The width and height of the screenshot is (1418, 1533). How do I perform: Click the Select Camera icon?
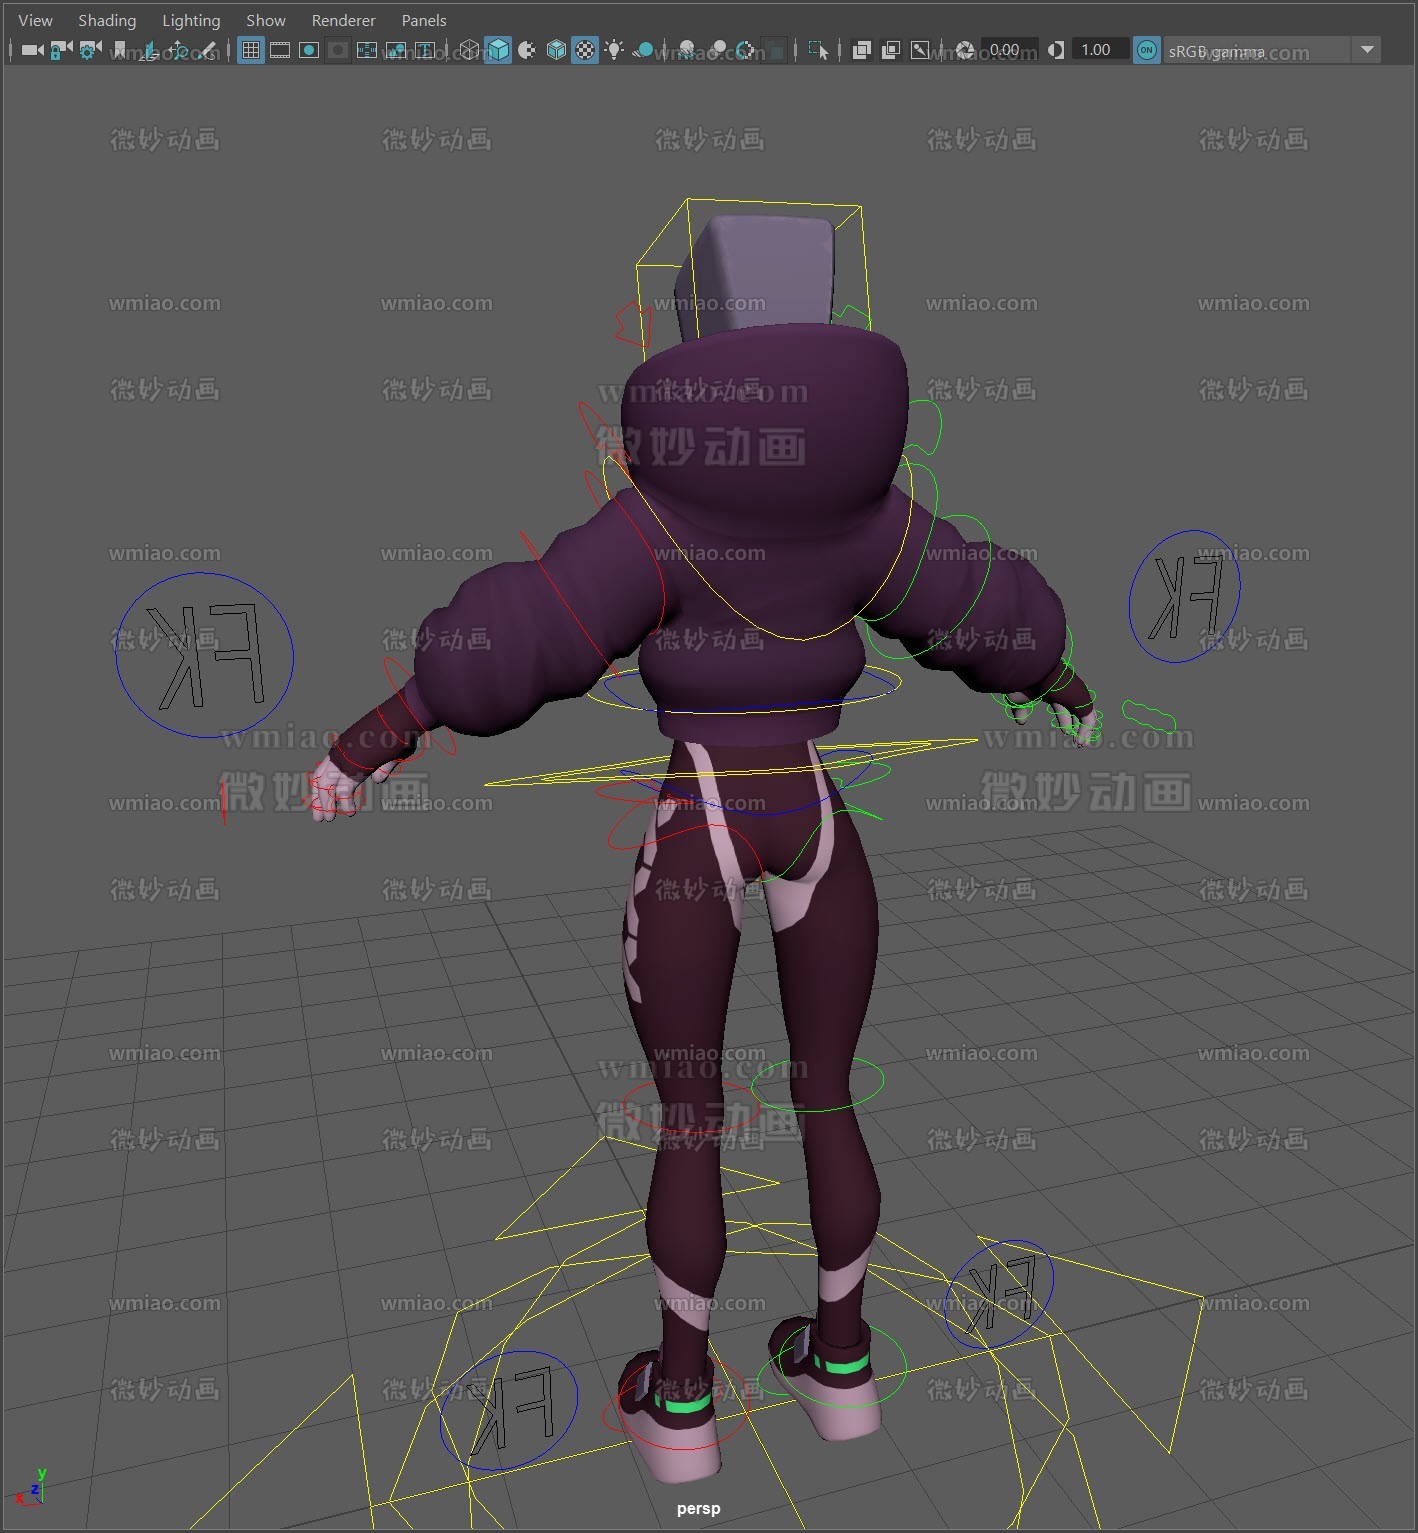click(x=32, y=50)
